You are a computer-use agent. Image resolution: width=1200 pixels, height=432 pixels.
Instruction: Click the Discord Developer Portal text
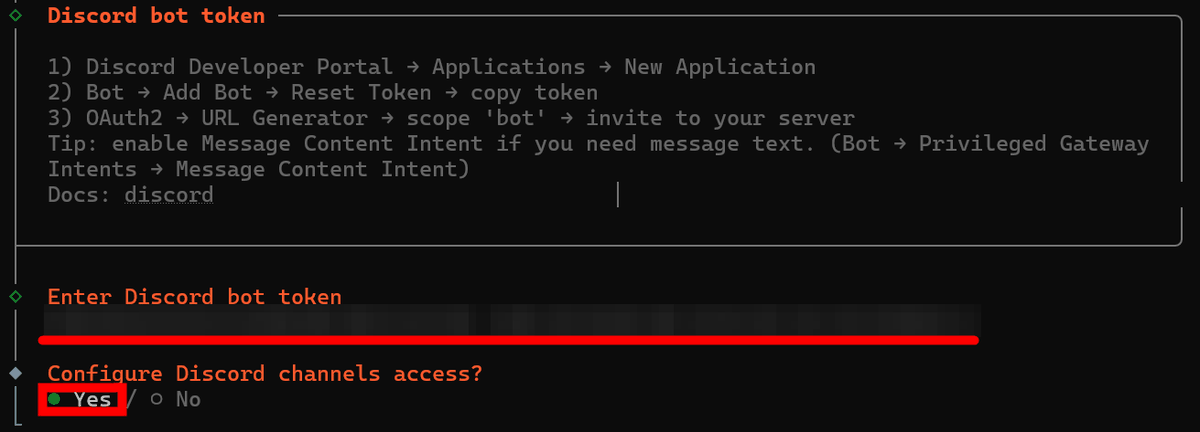[x=239, y=67]
